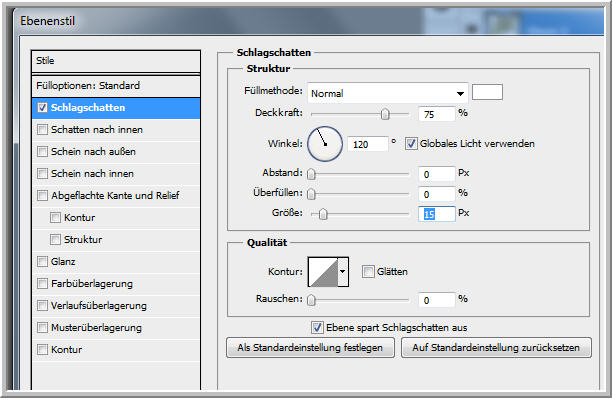Click the Größe pixel value field
This screenshot has height=398, width=612.
437,214
